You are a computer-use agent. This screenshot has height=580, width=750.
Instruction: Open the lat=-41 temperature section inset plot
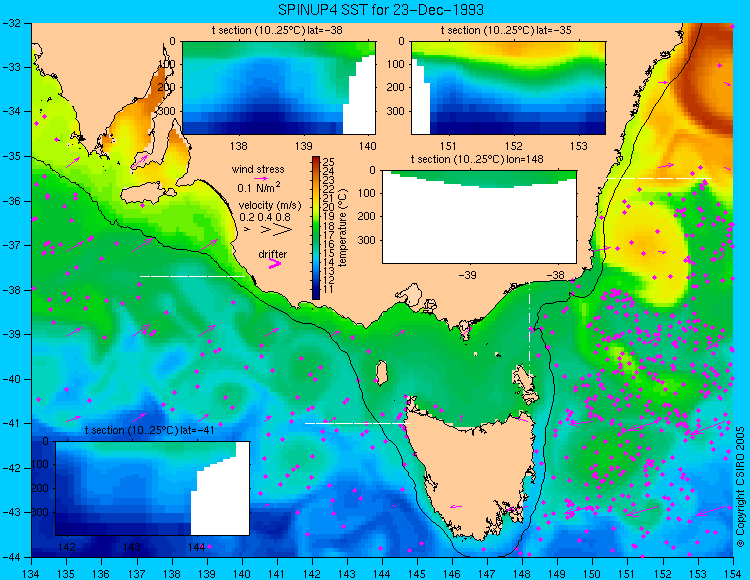pyautogui.click(x=153, y=488)
